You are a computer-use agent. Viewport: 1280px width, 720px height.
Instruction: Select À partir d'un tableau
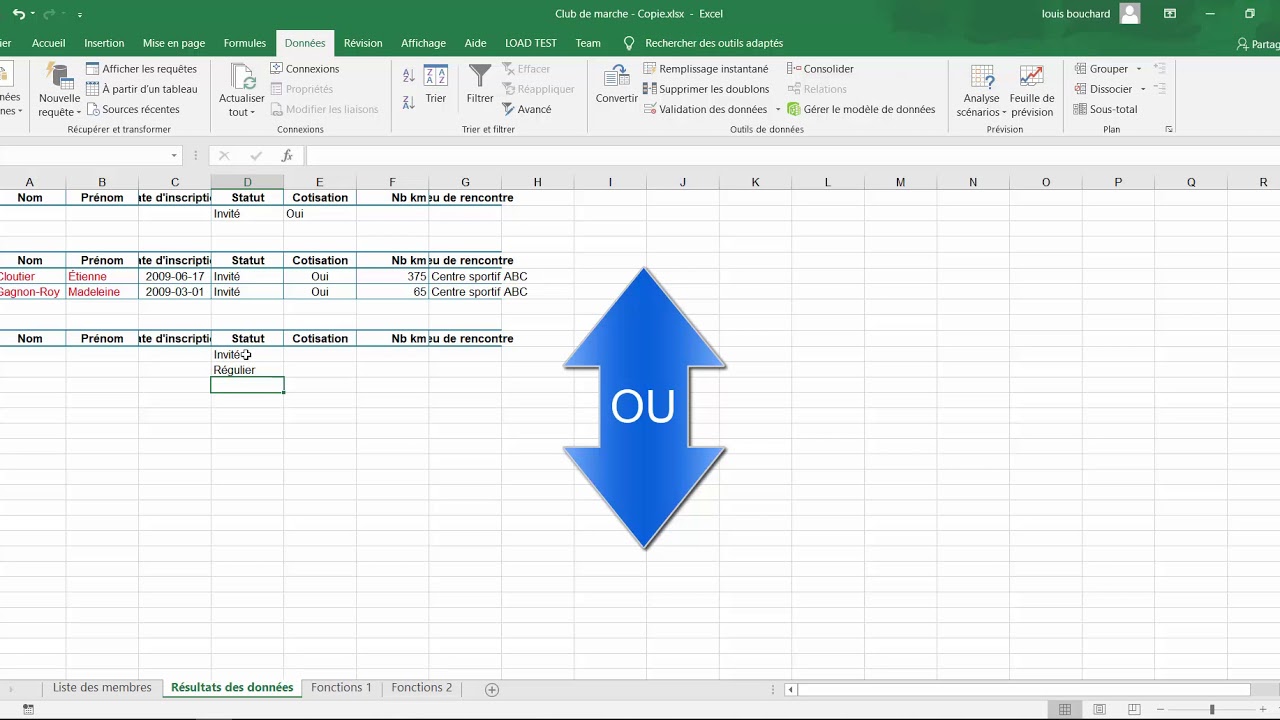(141, 89)
